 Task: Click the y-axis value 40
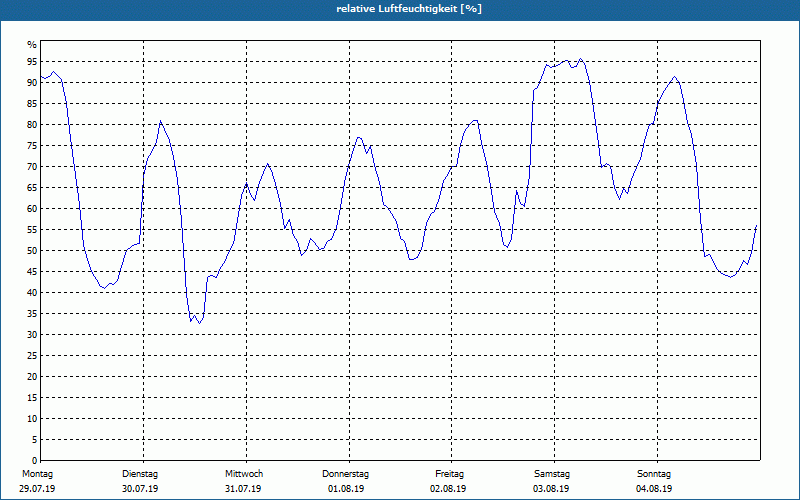32,293
